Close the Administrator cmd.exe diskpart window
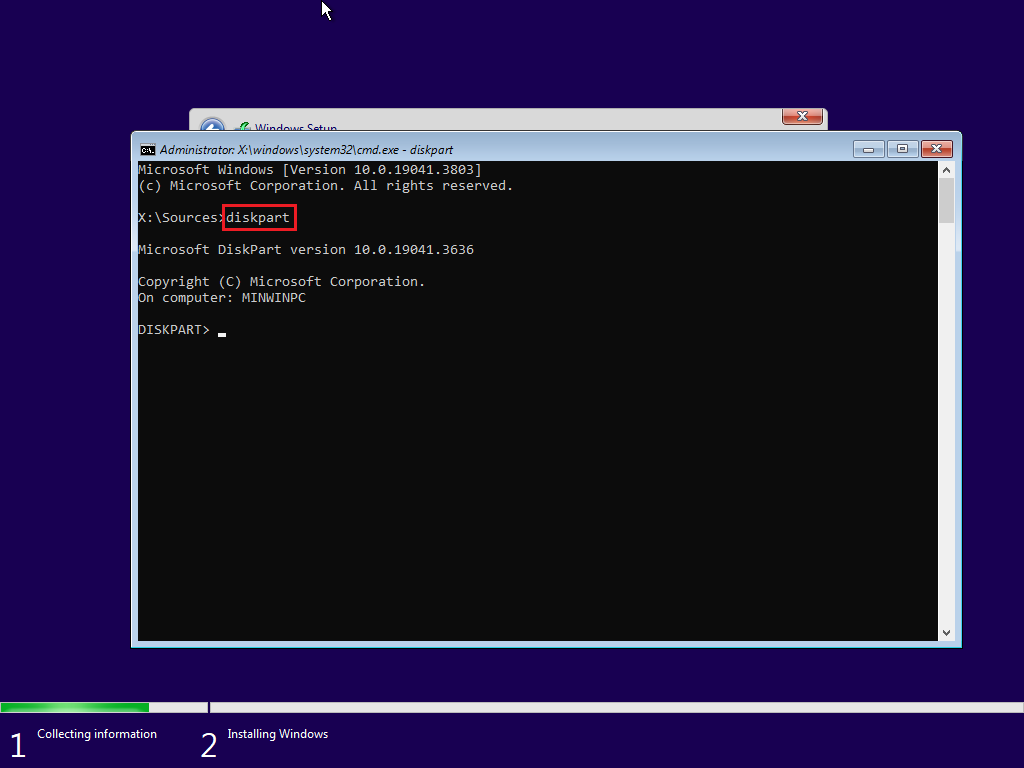The image size is (1024, 768). point(936,150)
